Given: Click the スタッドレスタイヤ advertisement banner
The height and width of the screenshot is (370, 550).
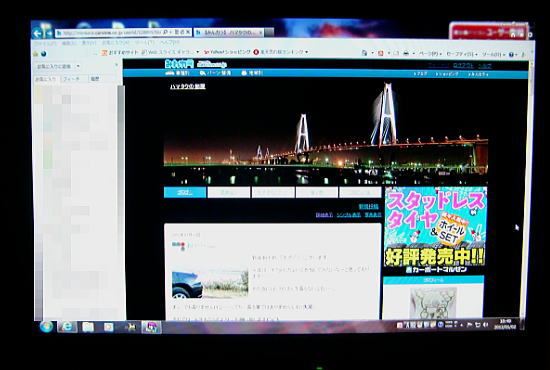Looking at the screenshot, I should (x=435, y=230).
